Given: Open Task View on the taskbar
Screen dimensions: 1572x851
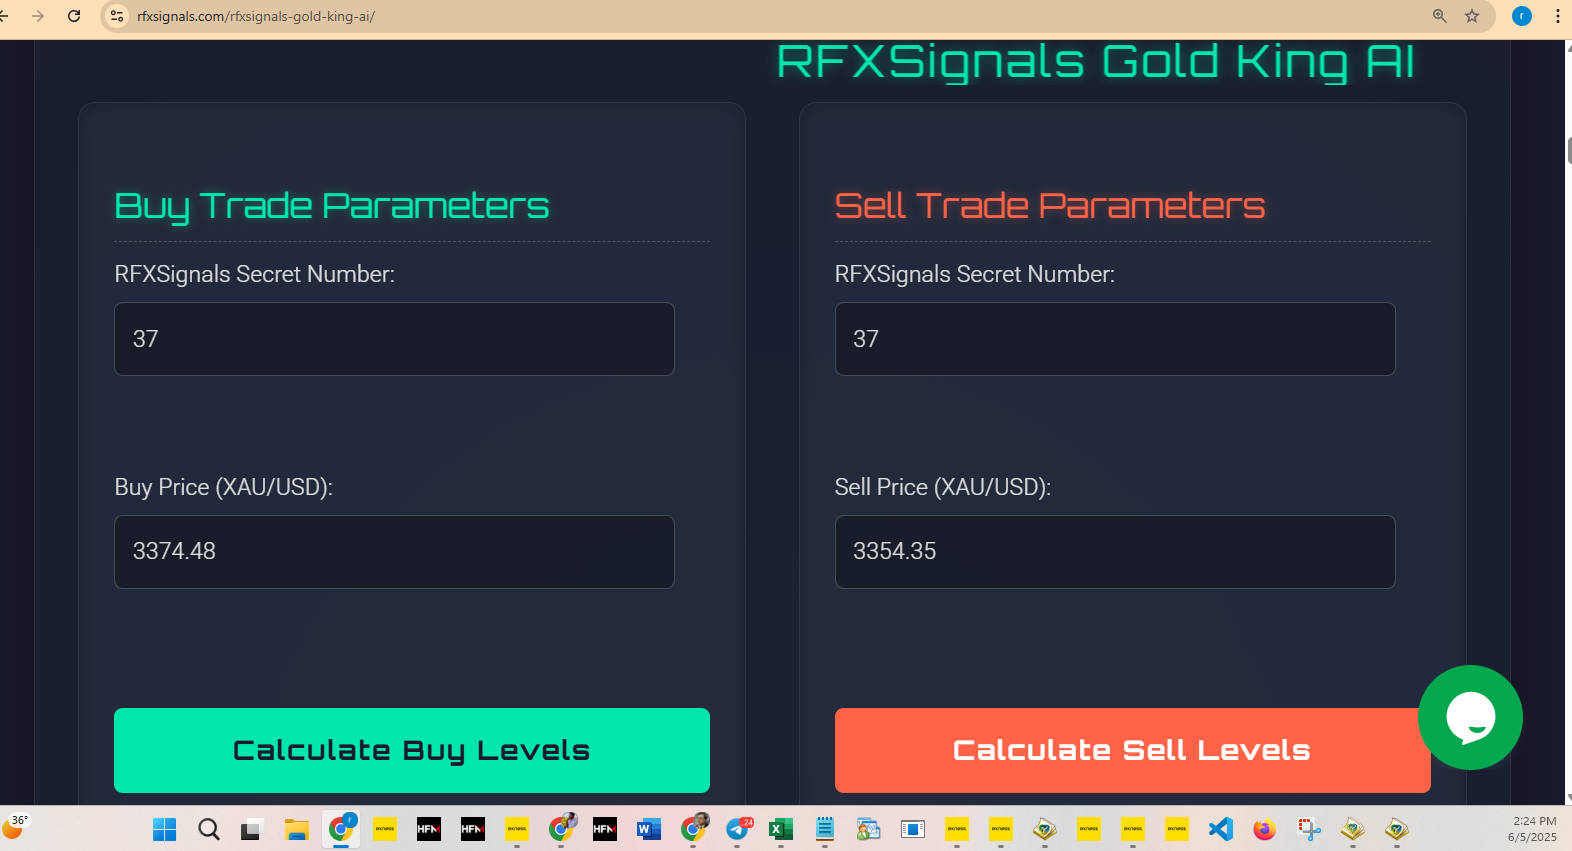Looking at the screenshot, I should pyautogui.click(x=251, y=829).
